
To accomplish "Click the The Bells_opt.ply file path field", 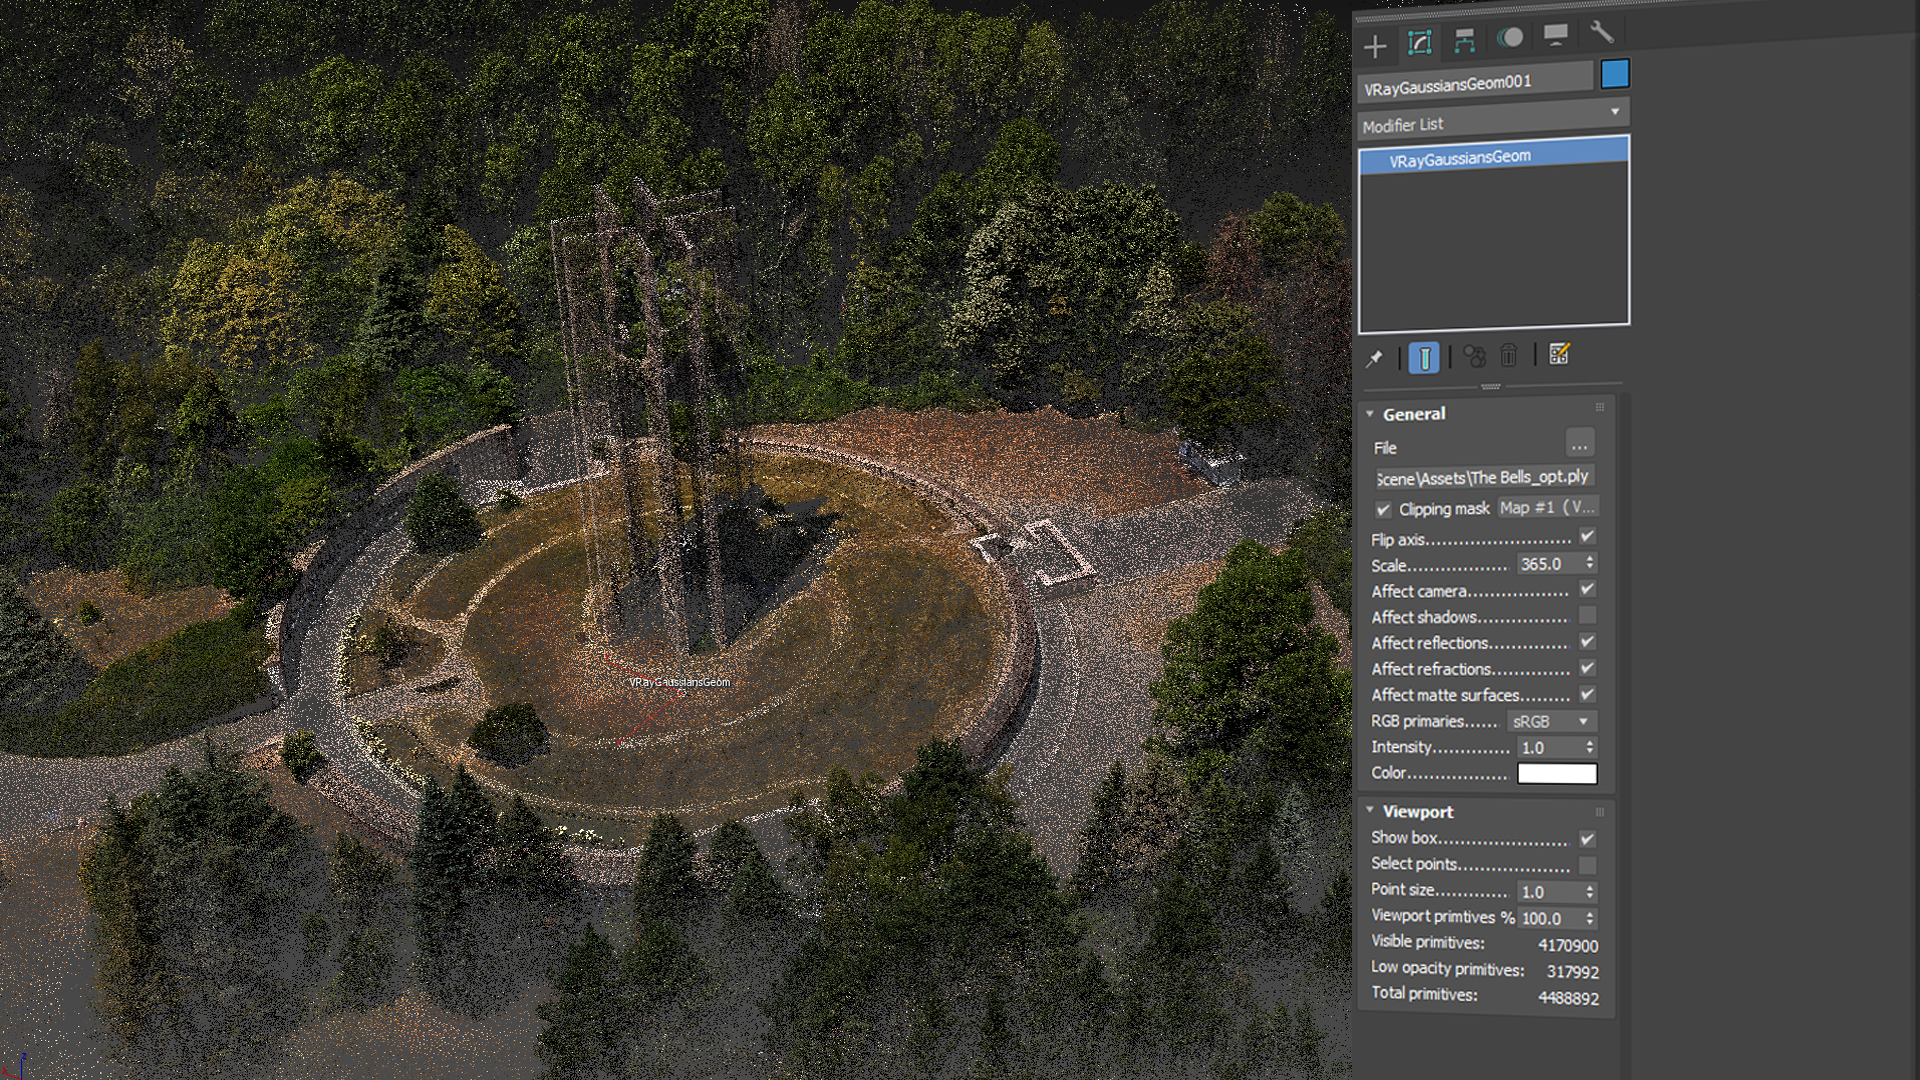I will click(1484, 477).
